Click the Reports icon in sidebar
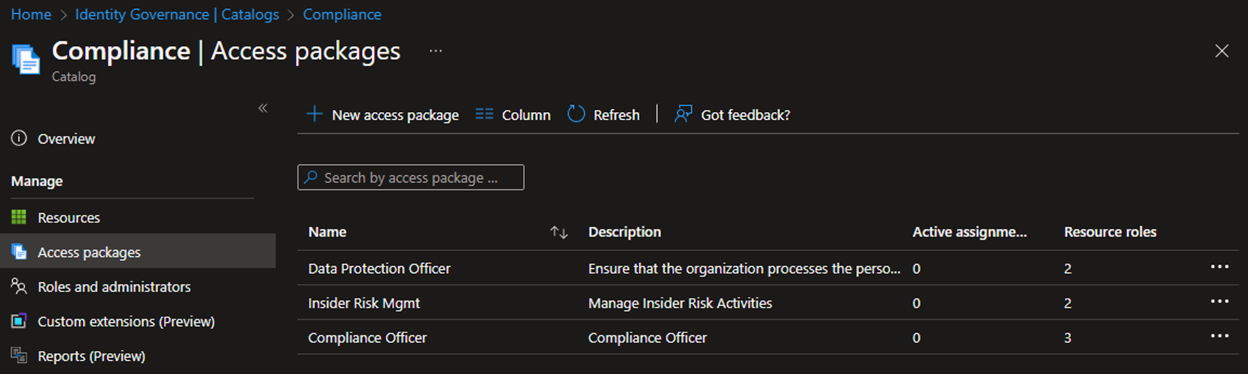Image resolution: width=1248 pixels, height=374 pixels. tap(18, 356)
